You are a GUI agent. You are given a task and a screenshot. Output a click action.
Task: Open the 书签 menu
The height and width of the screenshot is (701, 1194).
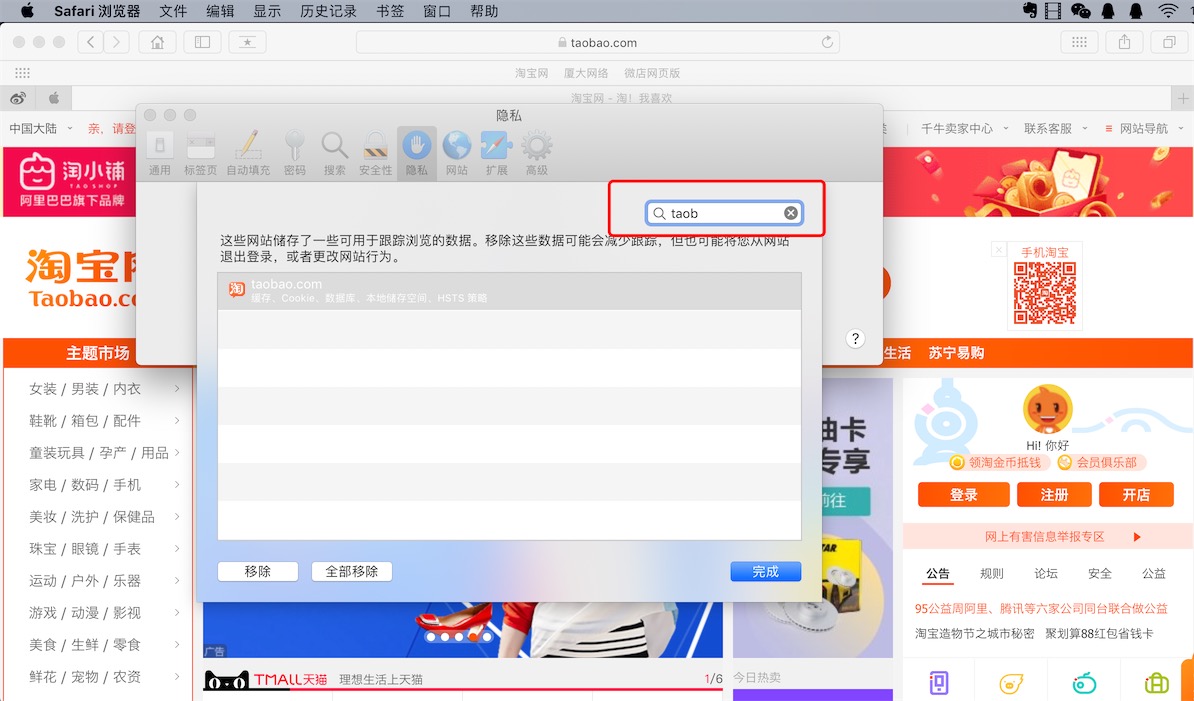coord(390,11)
